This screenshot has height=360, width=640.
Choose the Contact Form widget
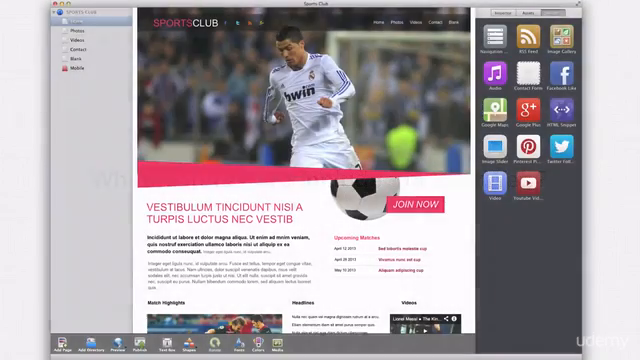coord(528,73)
